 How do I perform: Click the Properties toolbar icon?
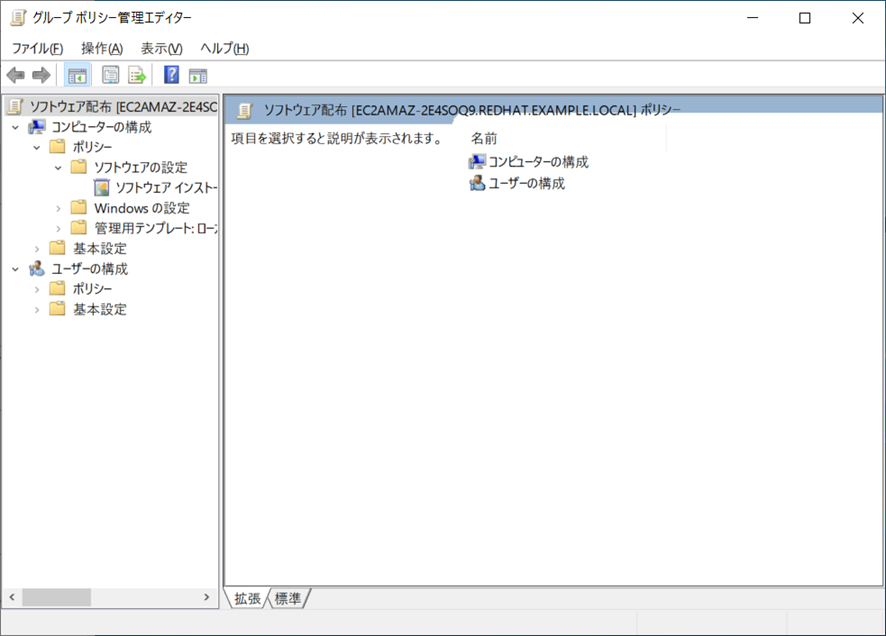pos(110,75)
